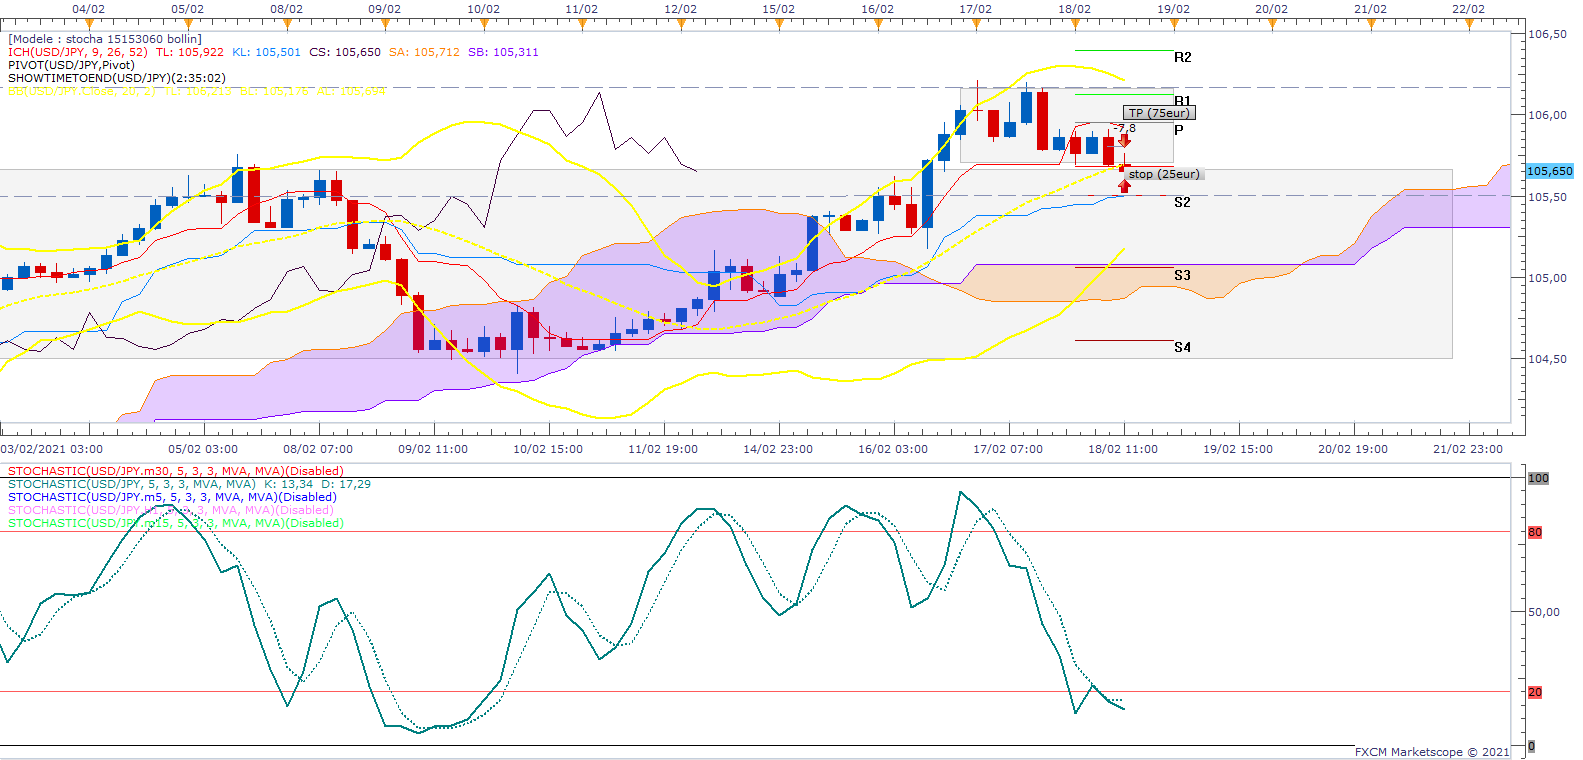Viewport: 1583px width, 760px height.
Task: Click the Ichimoku SA: 105,712 value
Action: coord(424,52)
